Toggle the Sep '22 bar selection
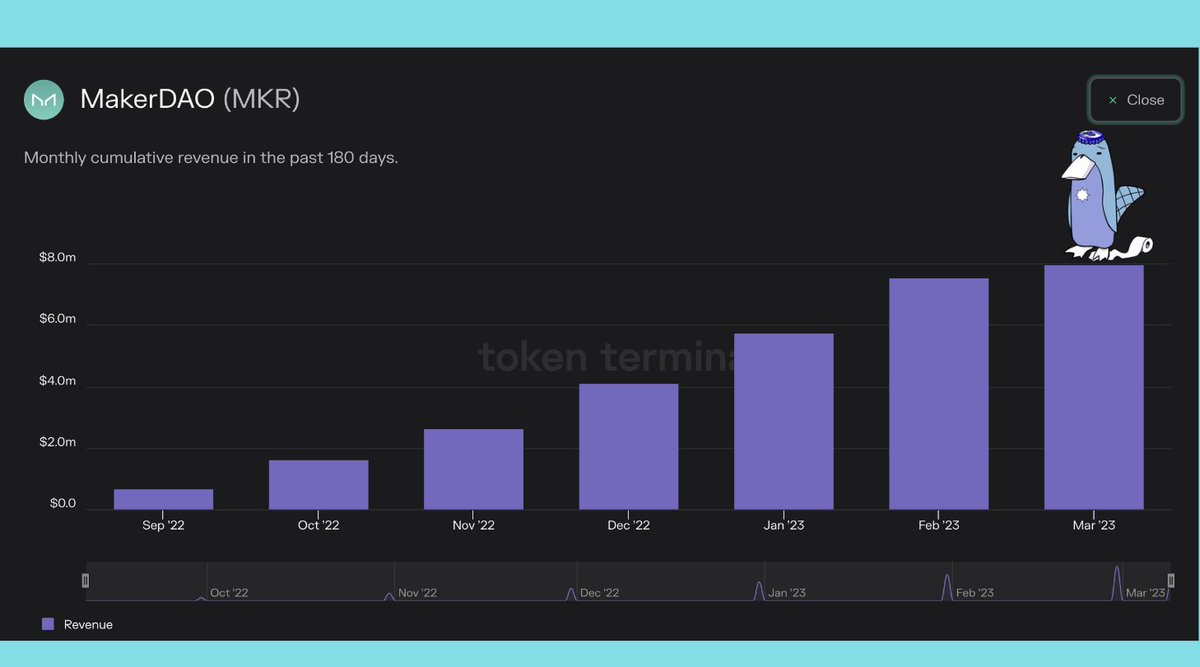The image size is (1200, 667). coord(163,495)
